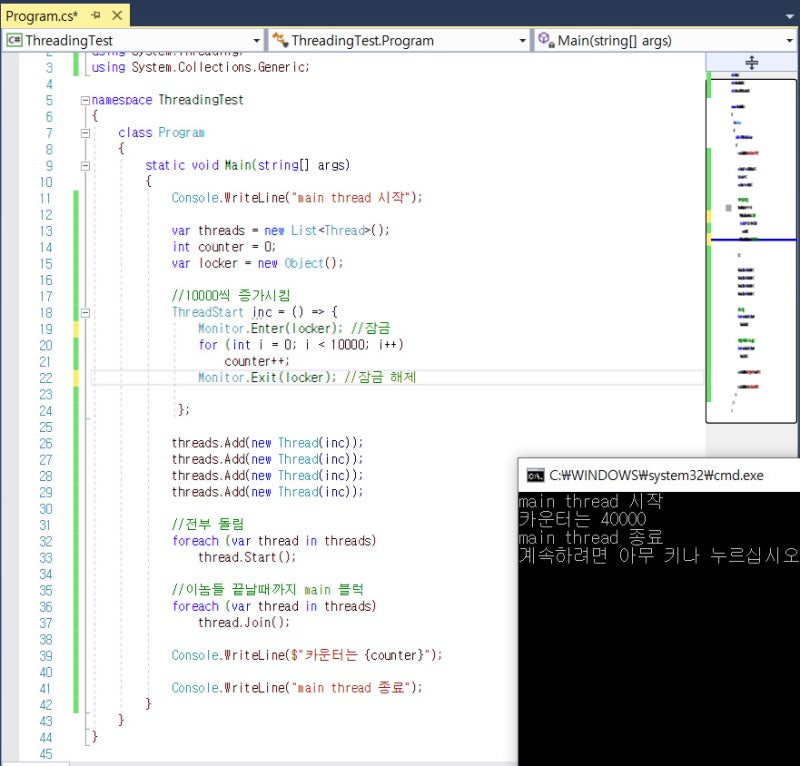Collapse the class Program block
This screenshot has height=766, width=800.
84,133
